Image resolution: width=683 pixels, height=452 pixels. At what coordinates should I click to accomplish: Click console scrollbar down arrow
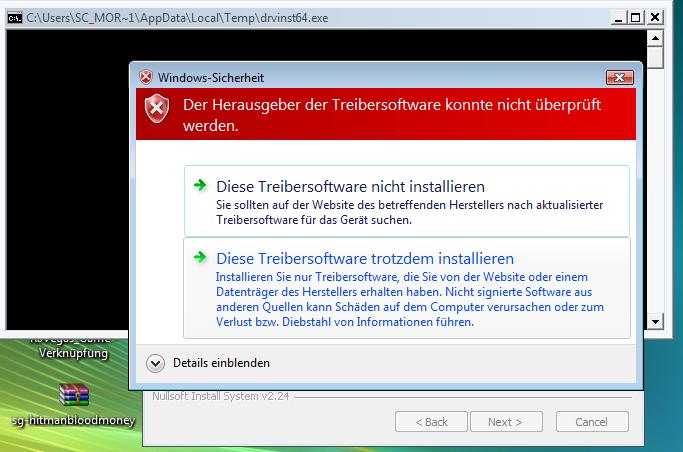pyautogui.click(x=655, y=322)
